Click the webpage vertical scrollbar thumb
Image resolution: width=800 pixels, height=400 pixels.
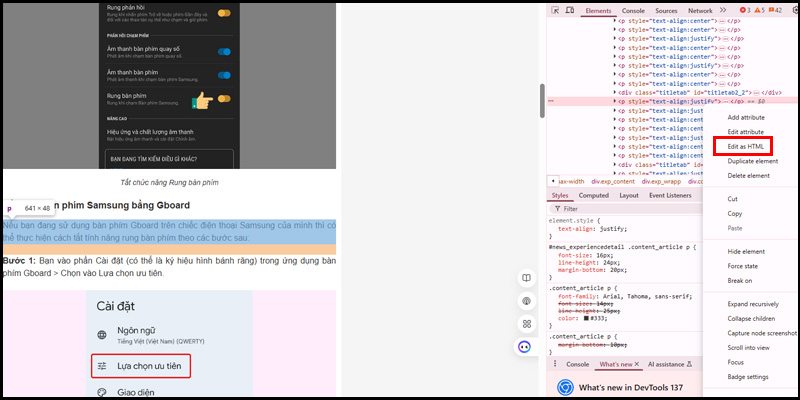click(x=542, y=101)
